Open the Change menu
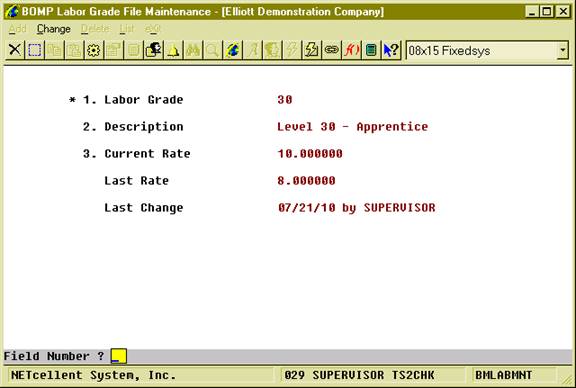576x388 pixels. click(54, 29)
